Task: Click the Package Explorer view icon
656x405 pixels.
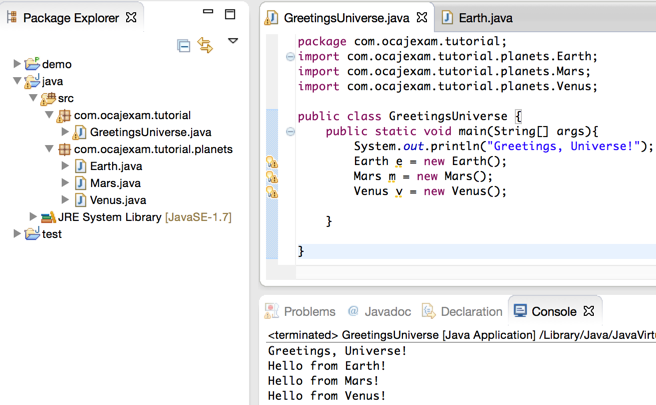Action: click(12, 17)
